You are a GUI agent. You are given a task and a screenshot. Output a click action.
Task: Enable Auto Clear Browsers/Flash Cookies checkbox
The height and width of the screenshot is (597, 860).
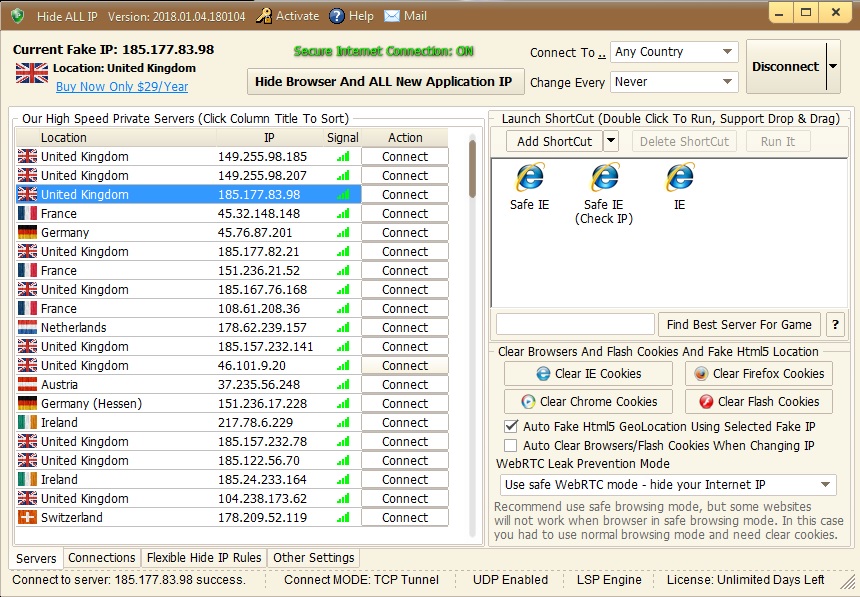tap(511, 446)
